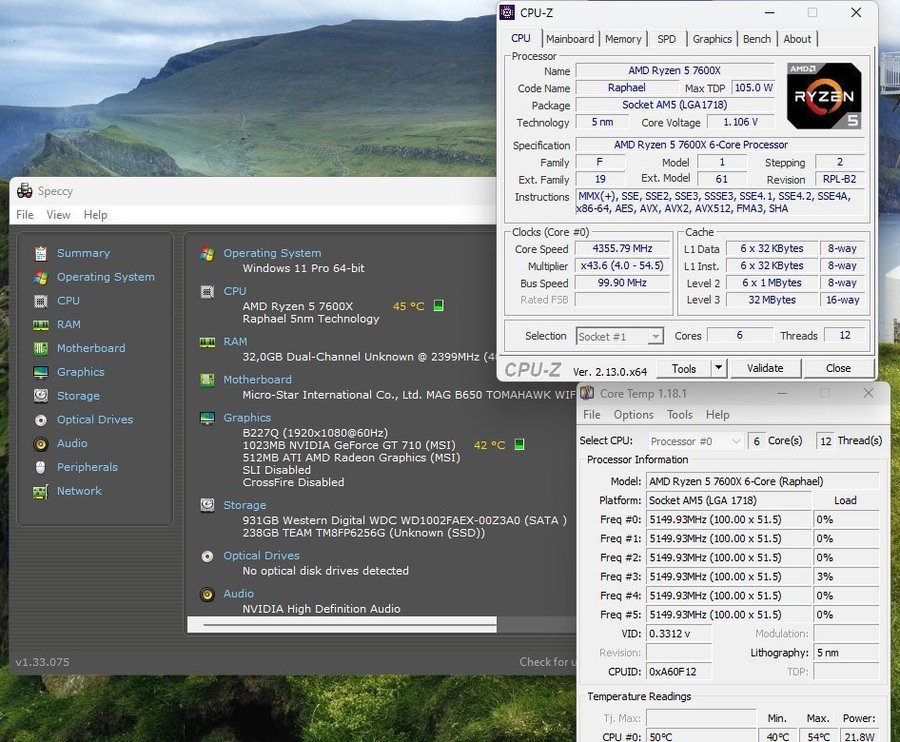Open the Help menu in Speccy
This screenshot has width=900, height=742.
click(95, 215)
